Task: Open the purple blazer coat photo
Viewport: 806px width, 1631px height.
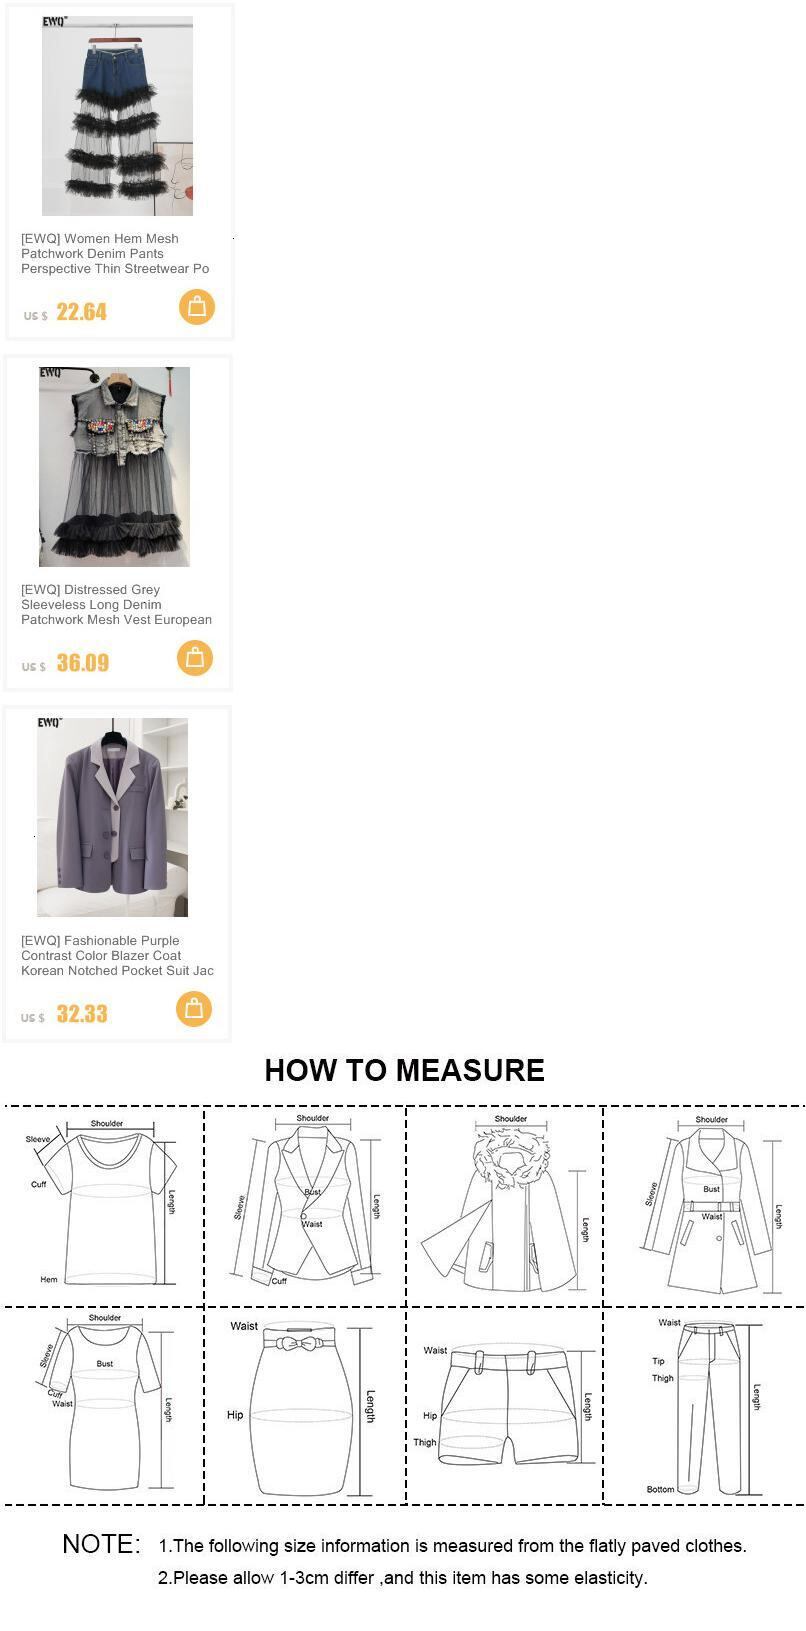Action: (112, 817)
